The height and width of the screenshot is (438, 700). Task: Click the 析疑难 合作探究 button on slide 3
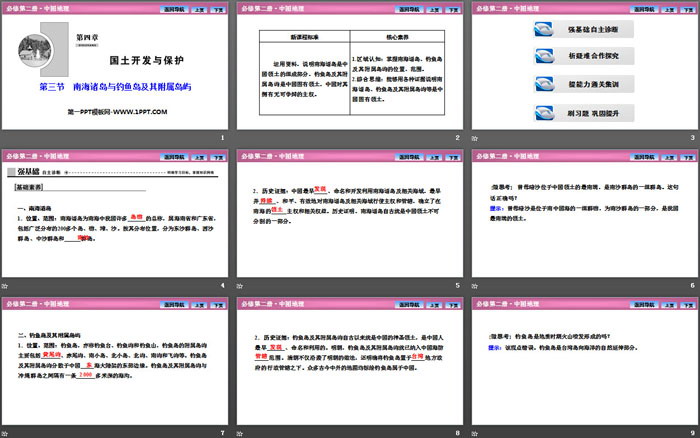[x=583, y=56]
